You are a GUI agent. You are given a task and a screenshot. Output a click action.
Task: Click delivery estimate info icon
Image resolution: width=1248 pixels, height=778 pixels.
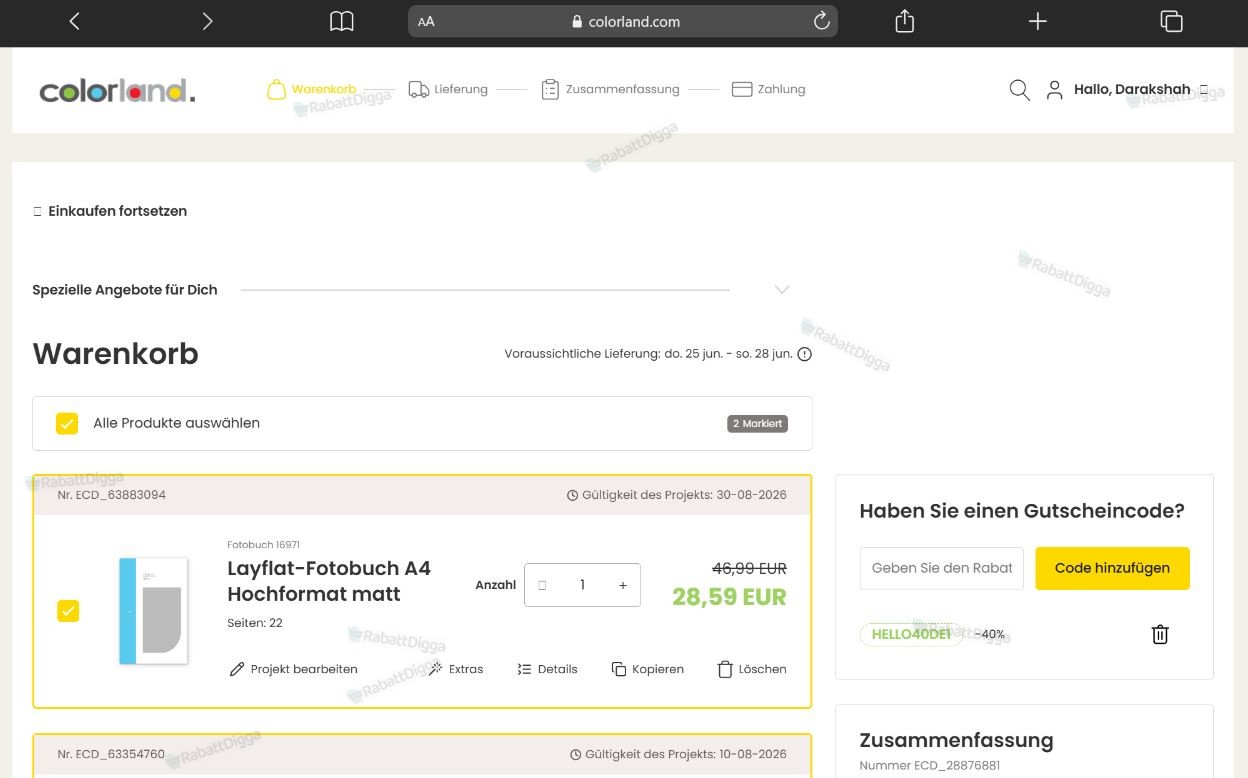tap(804, 354)
